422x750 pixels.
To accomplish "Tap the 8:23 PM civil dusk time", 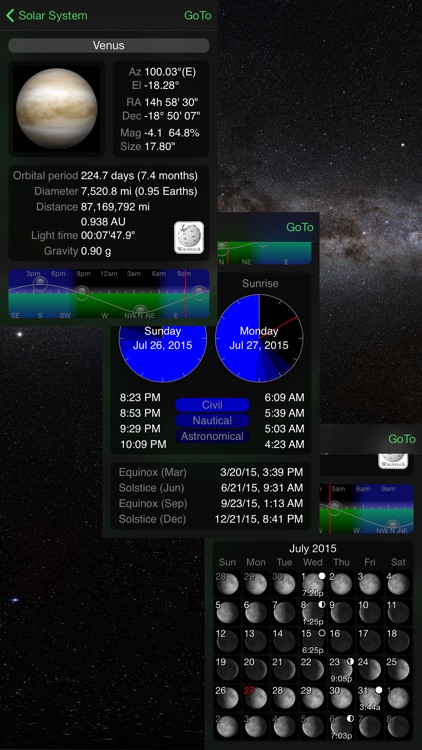I will pos(140,397).
